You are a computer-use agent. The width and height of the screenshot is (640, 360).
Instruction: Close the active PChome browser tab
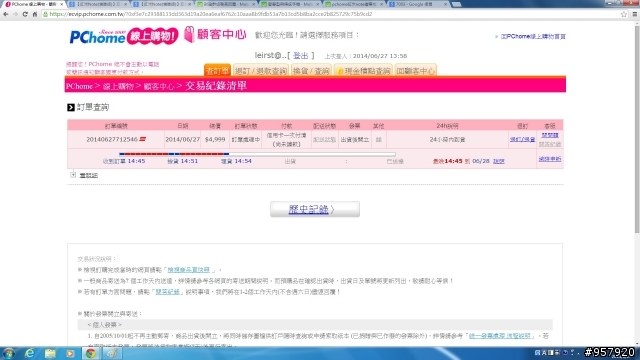[62, 4]
